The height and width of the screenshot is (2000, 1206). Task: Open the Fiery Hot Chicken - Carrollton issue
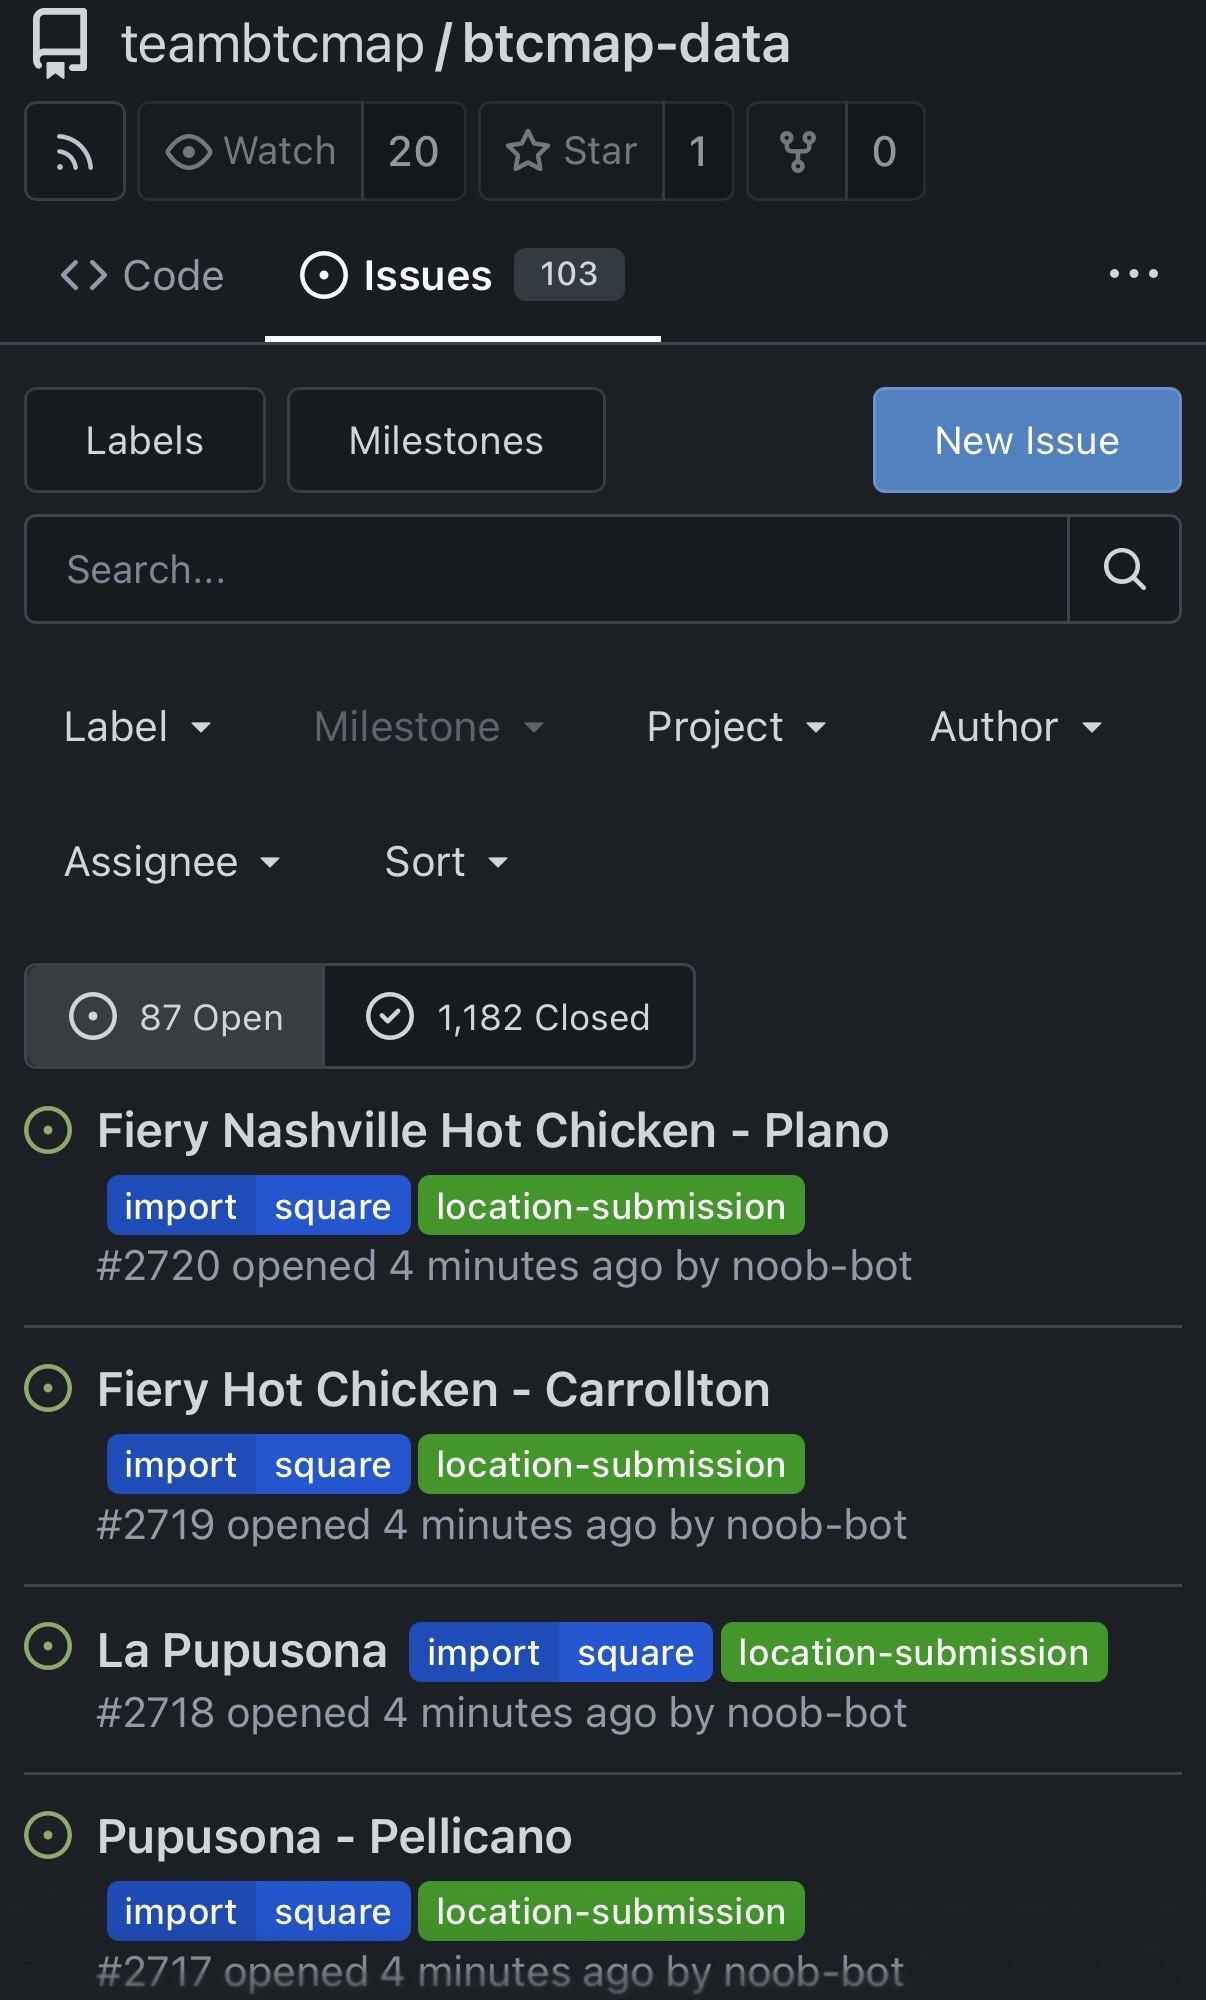[x=433, y=1390]
